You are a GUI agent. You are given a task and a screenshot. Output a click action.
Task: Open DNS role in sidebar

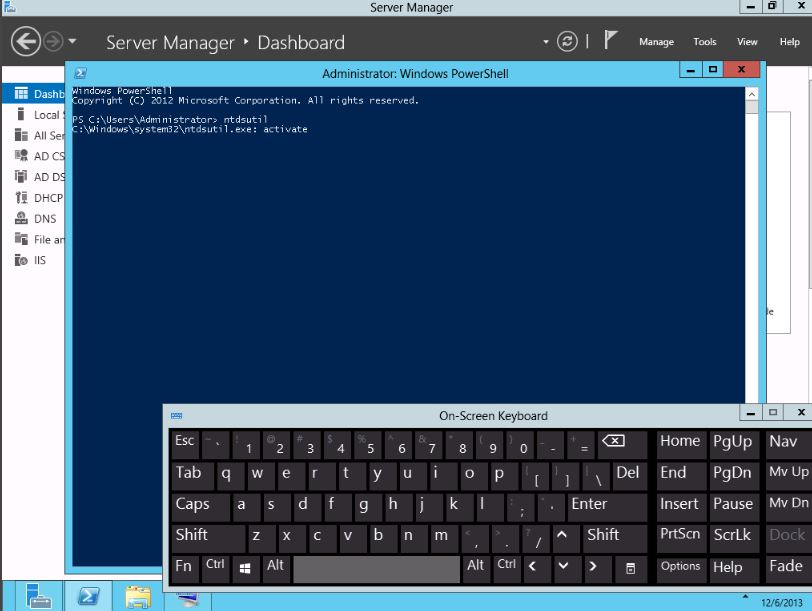[x=34, y=219]
